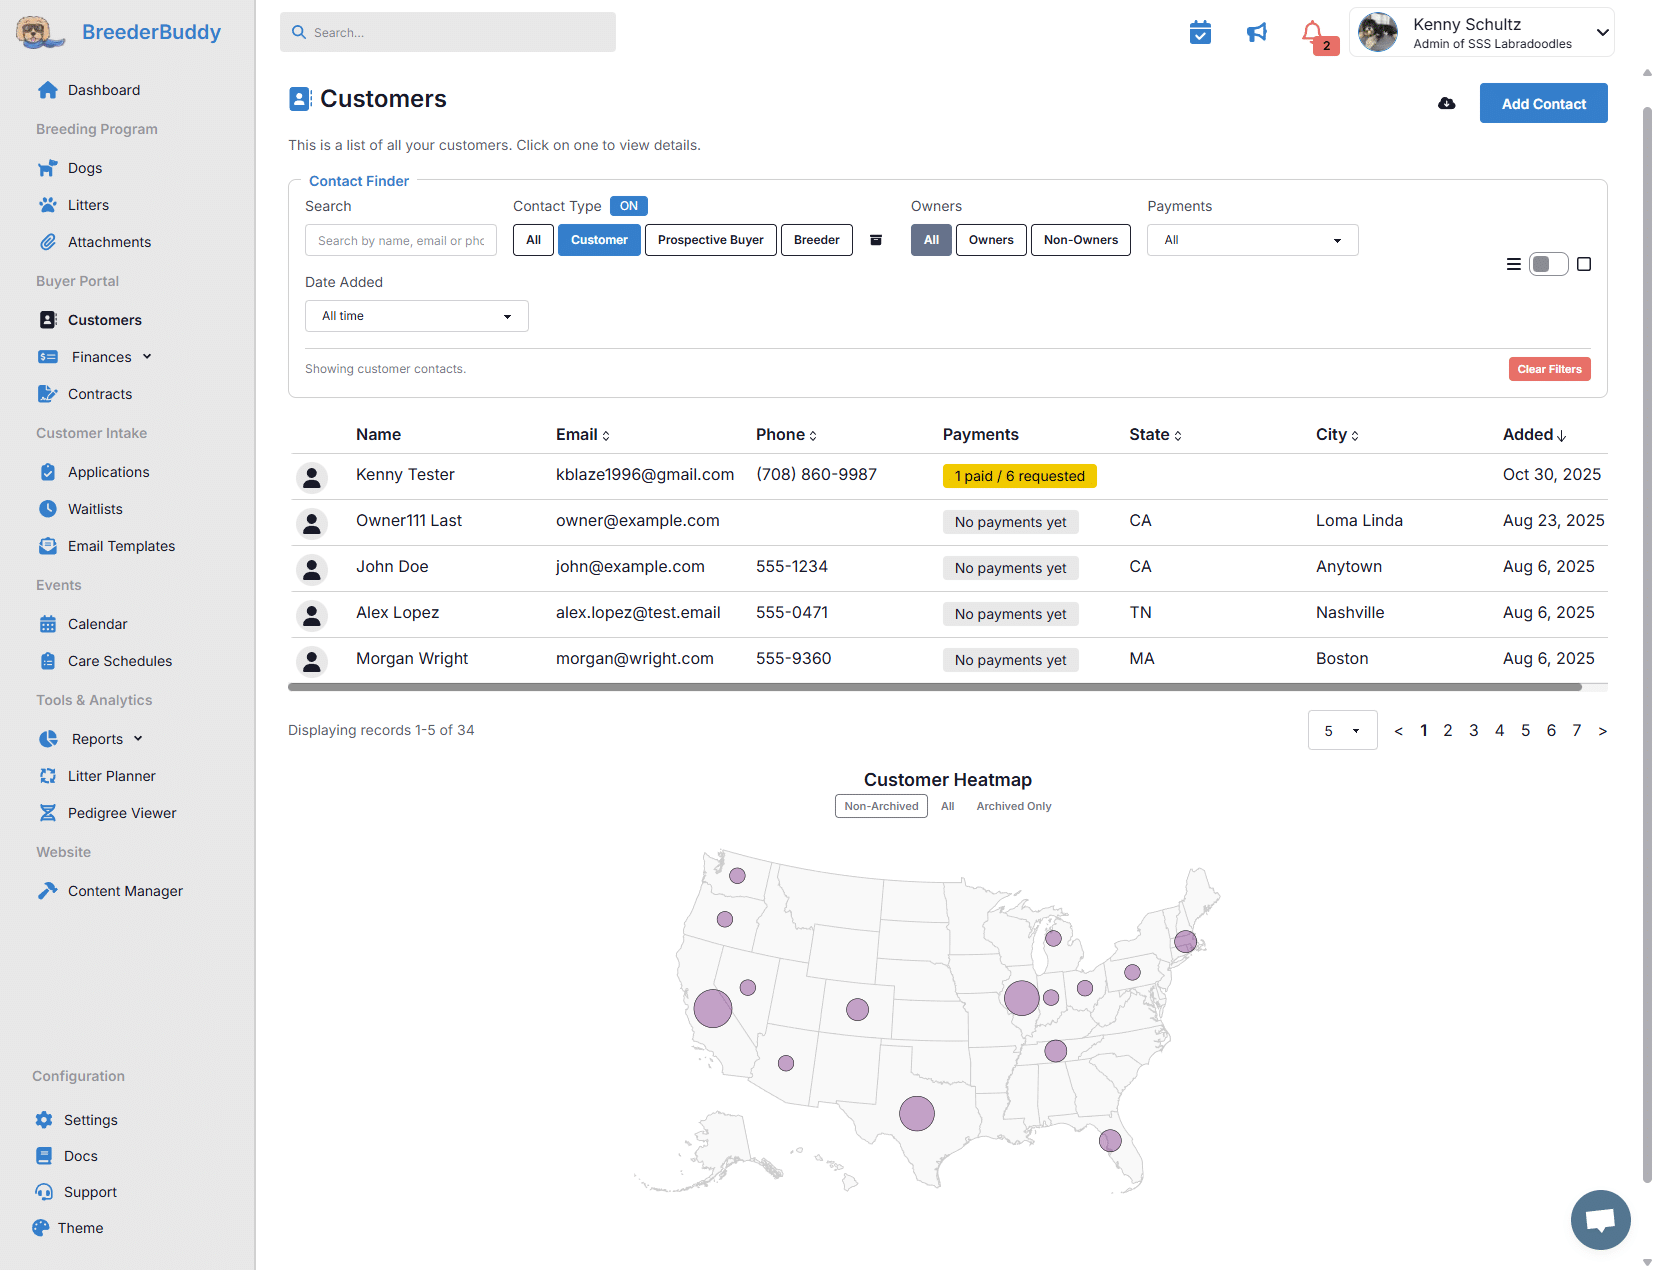Click the horizontal table scrollbar
1655x1270 pixels.
pos(934,688)
